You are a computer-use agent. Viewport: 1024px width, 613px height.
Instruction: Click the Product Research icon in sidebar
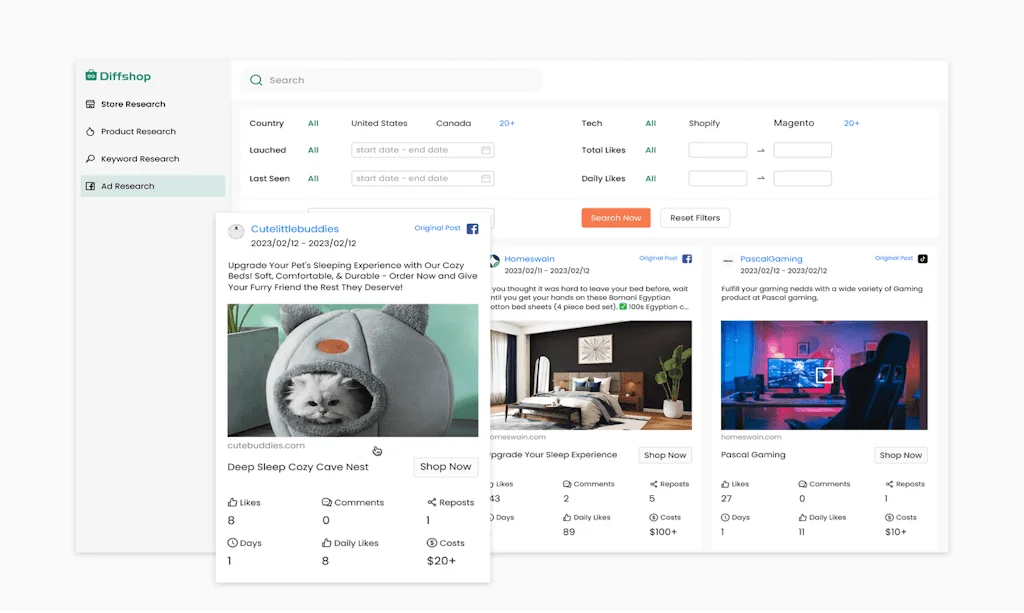pyautogui.click(x=90, y=131)
